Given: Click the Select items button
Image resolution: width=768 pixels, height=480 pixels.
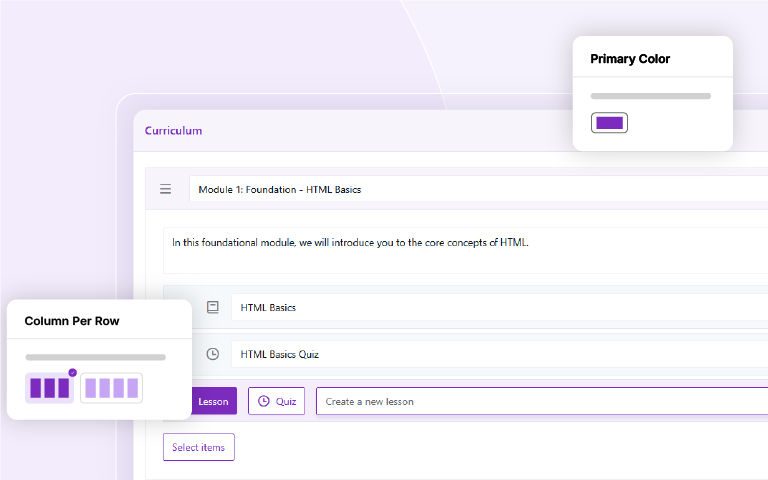Looking at the screenshot, I should point(199,447).
